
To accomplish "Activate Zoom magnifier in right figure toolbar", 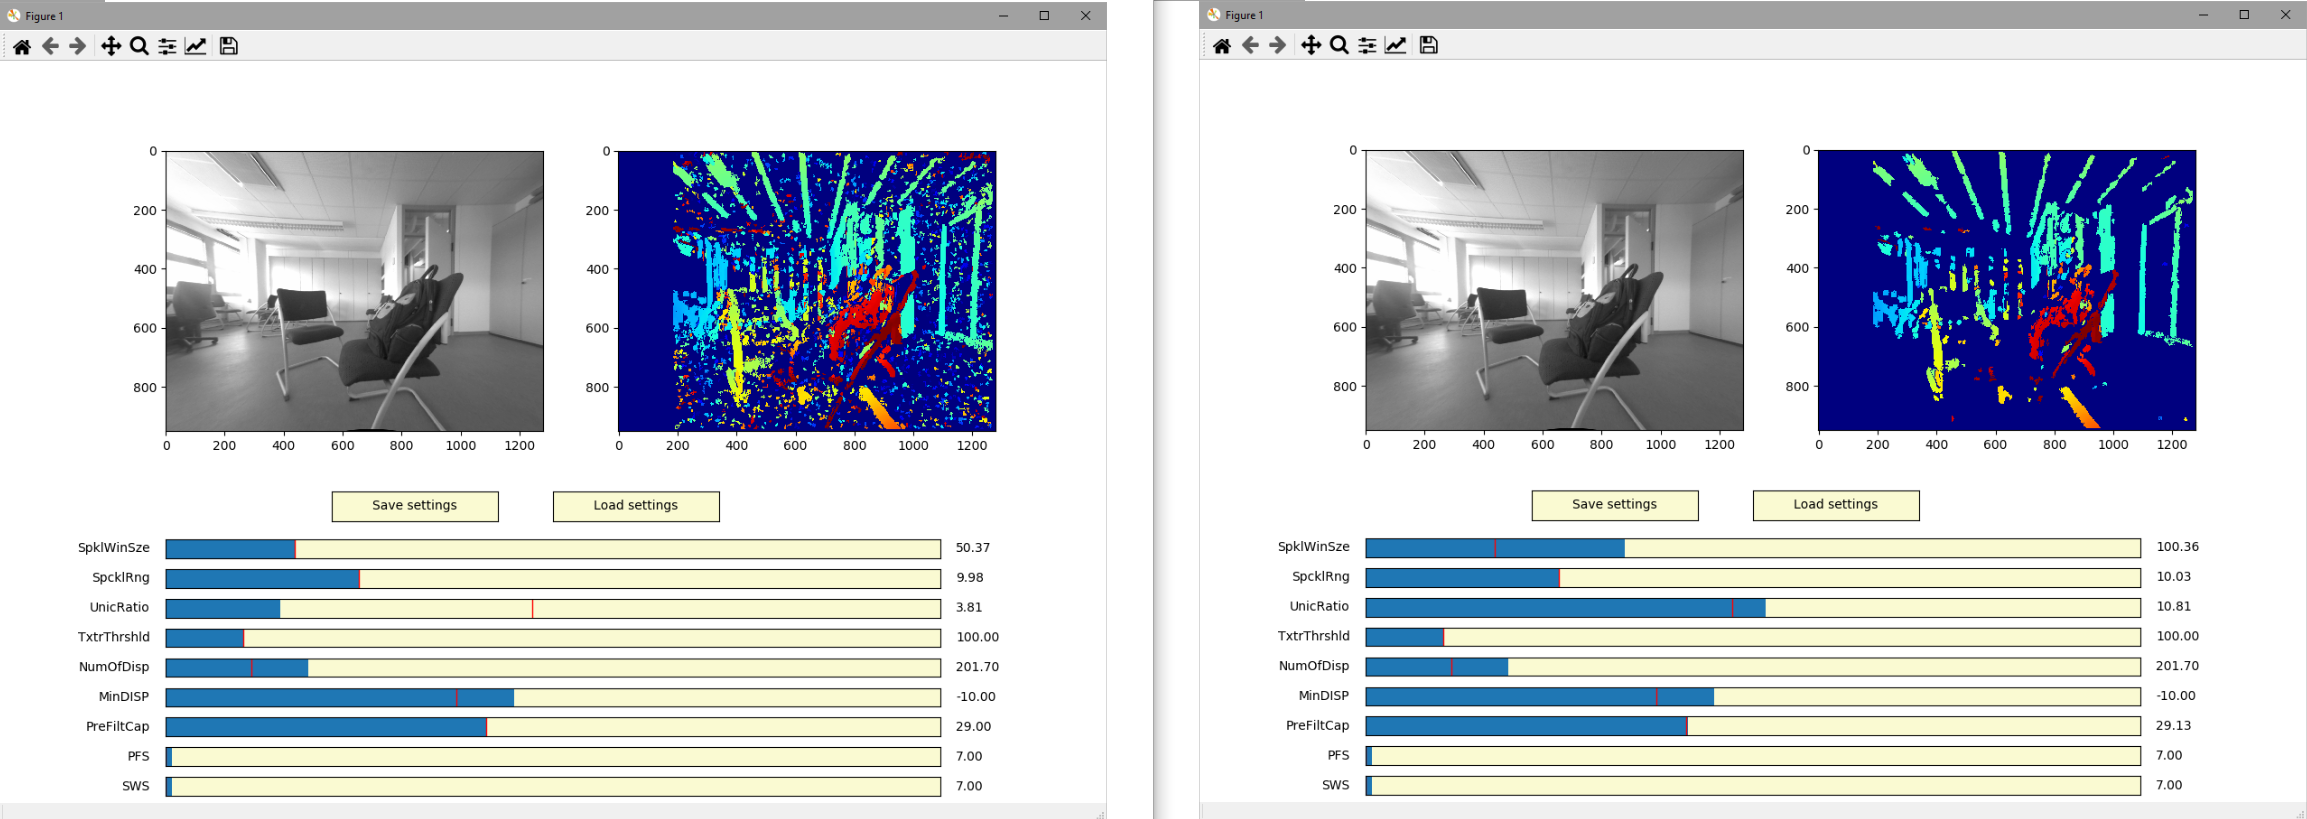I will (x=1339, y=45).
